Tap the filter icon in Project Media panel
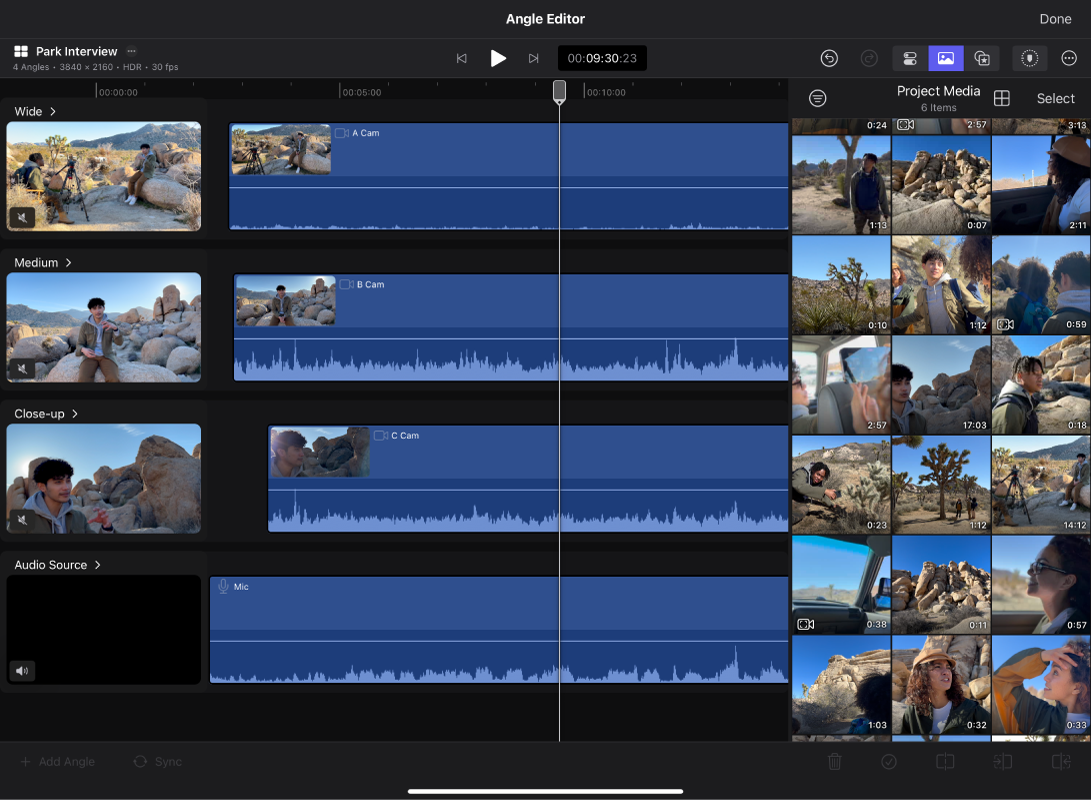 [x=818, y=98]
